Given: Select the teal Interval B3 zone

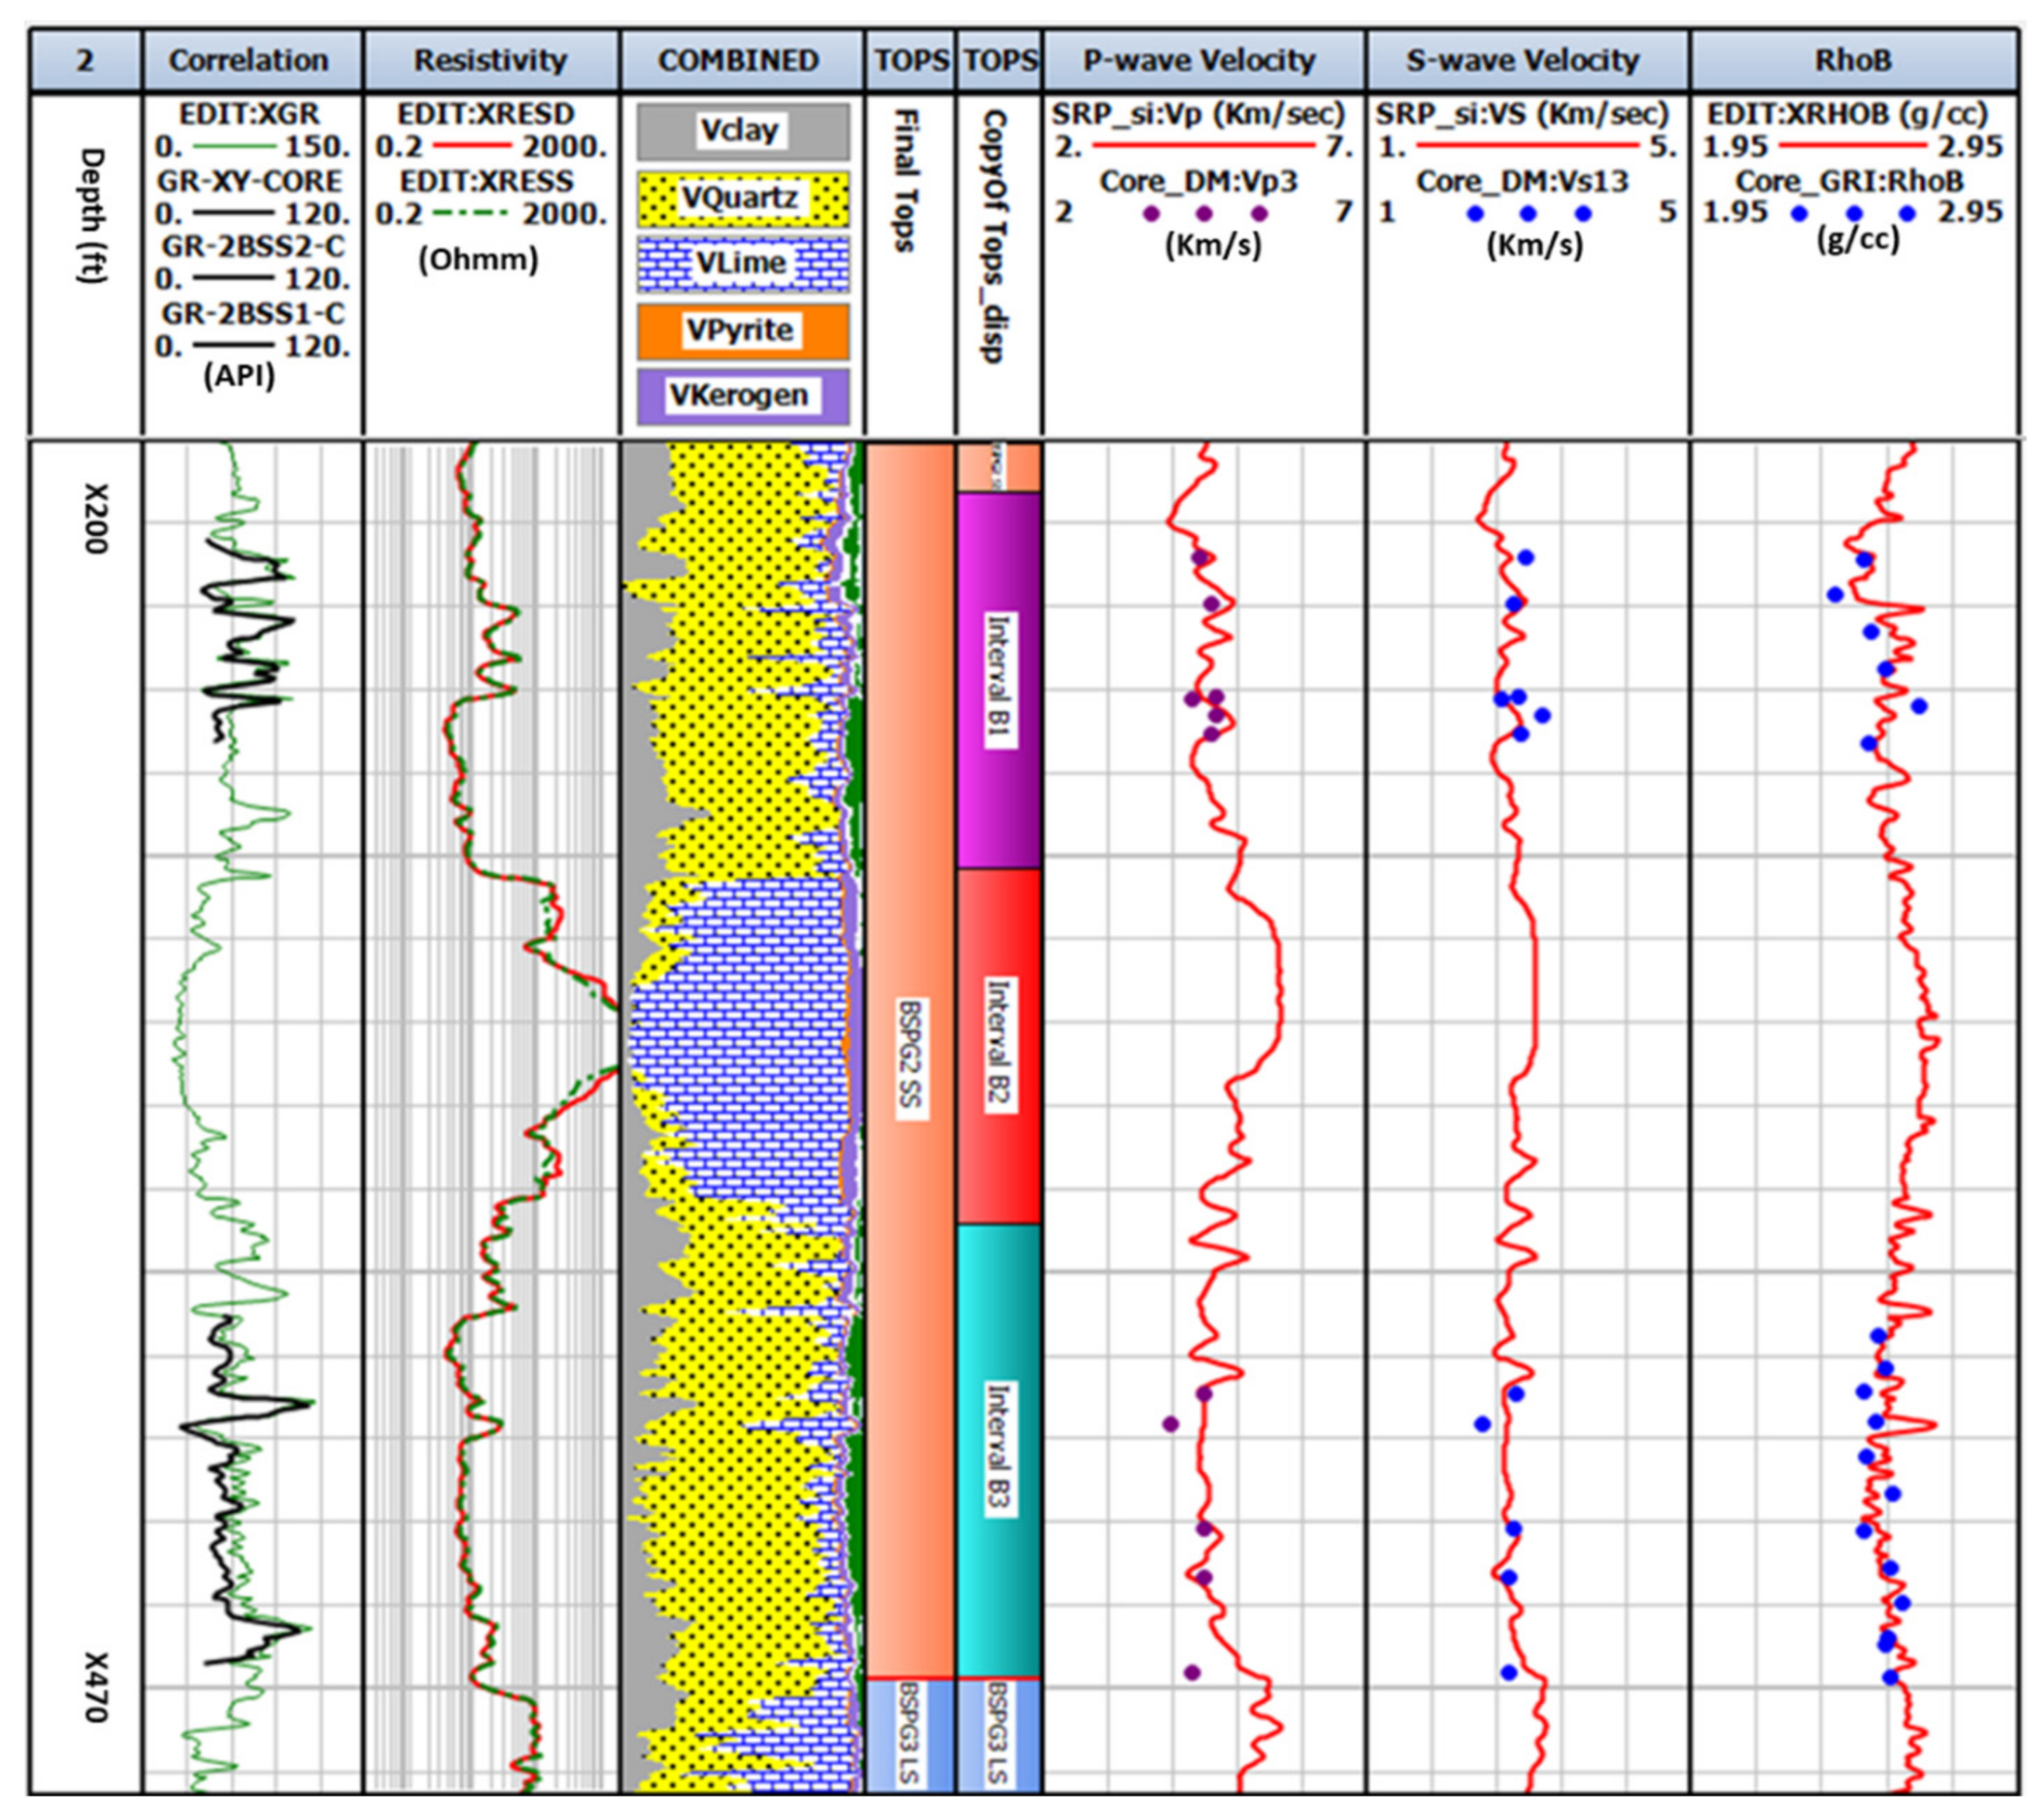Looking at the screenshot, I should (x=998, y=1450).
